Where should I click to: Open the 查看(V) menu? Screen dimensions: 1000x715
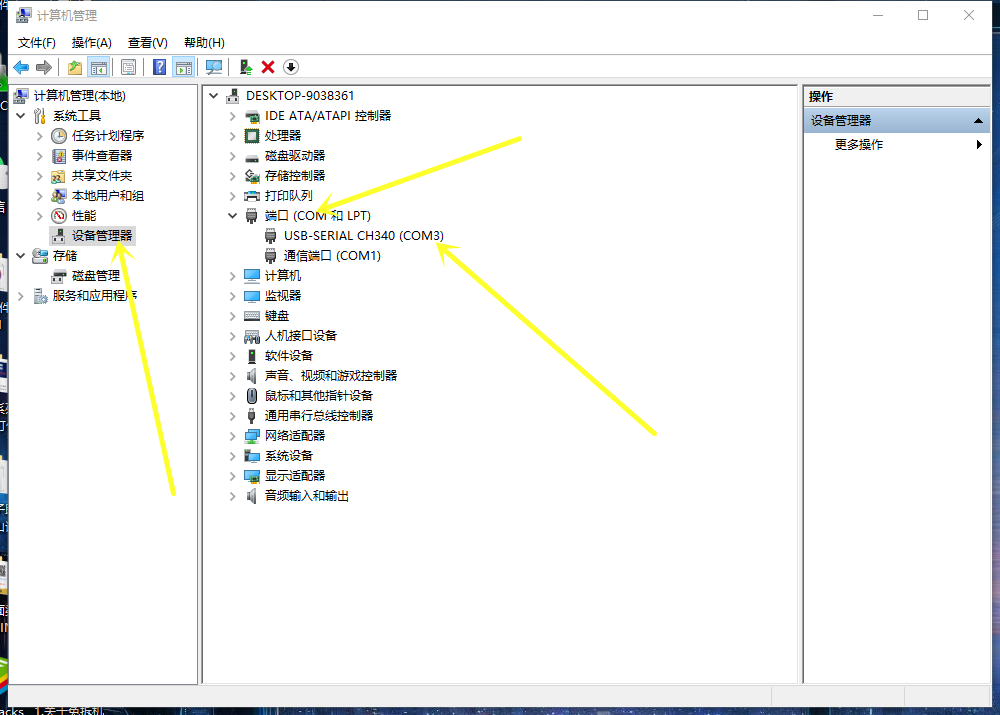147,43
